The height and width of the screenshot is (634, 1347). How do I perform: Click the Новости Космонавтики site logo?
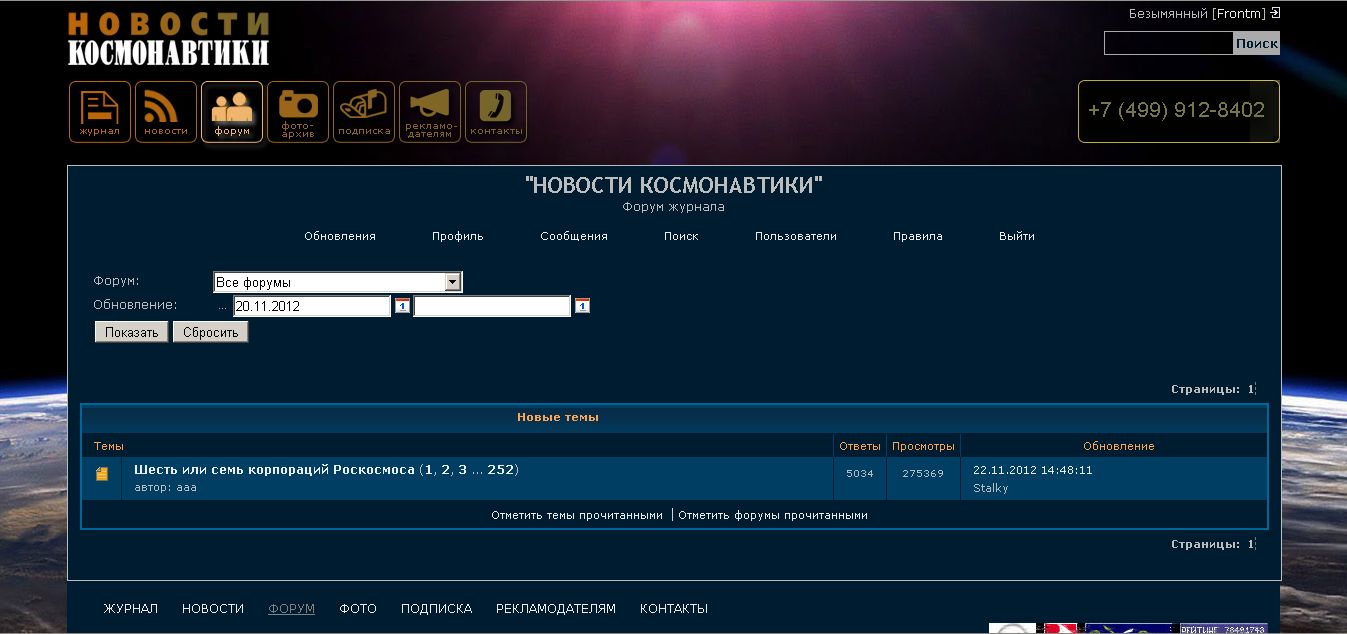point(169,39)
